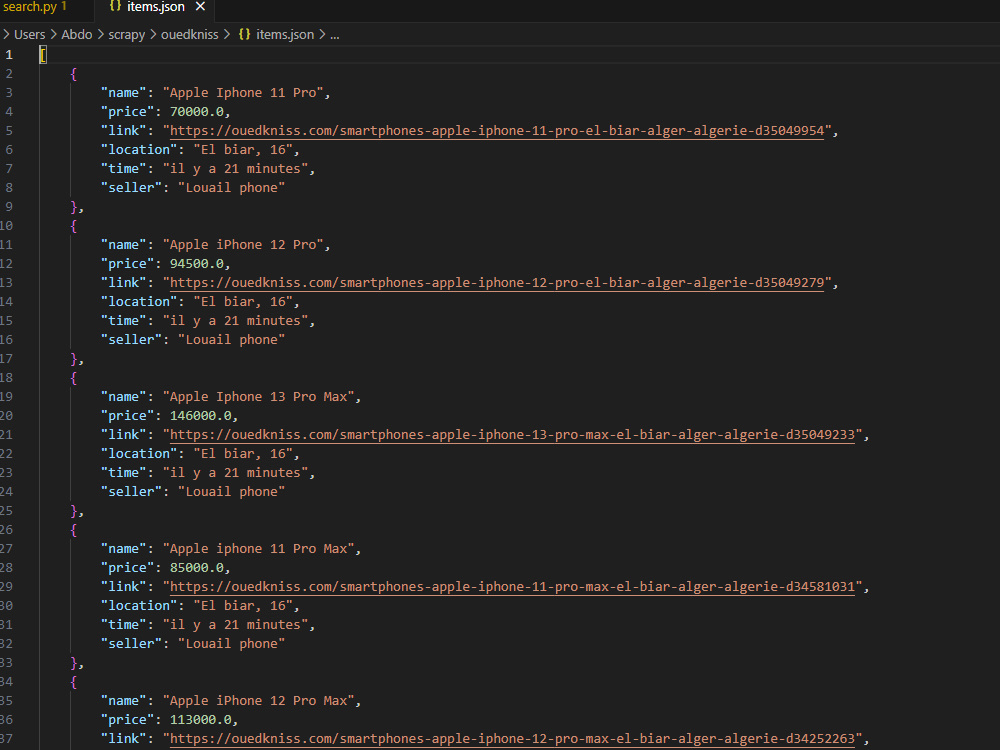Click "il y a 21 minutes" on line 23
1000x750 pixels.
pyautogui.click(x=235, y=473)
